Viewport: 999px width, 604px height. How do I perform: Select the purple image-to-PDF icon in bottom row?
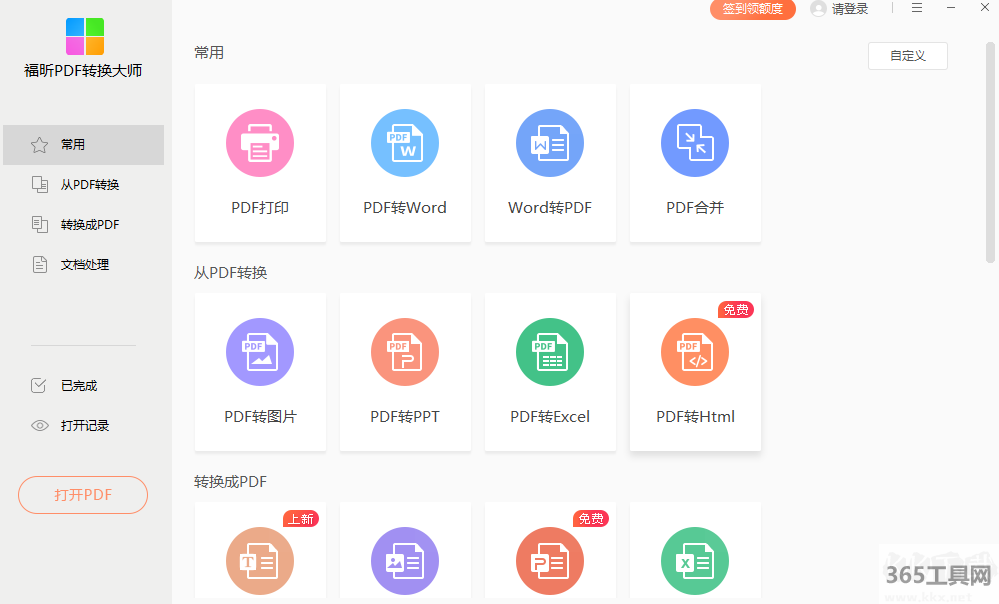tap(405, 561)
